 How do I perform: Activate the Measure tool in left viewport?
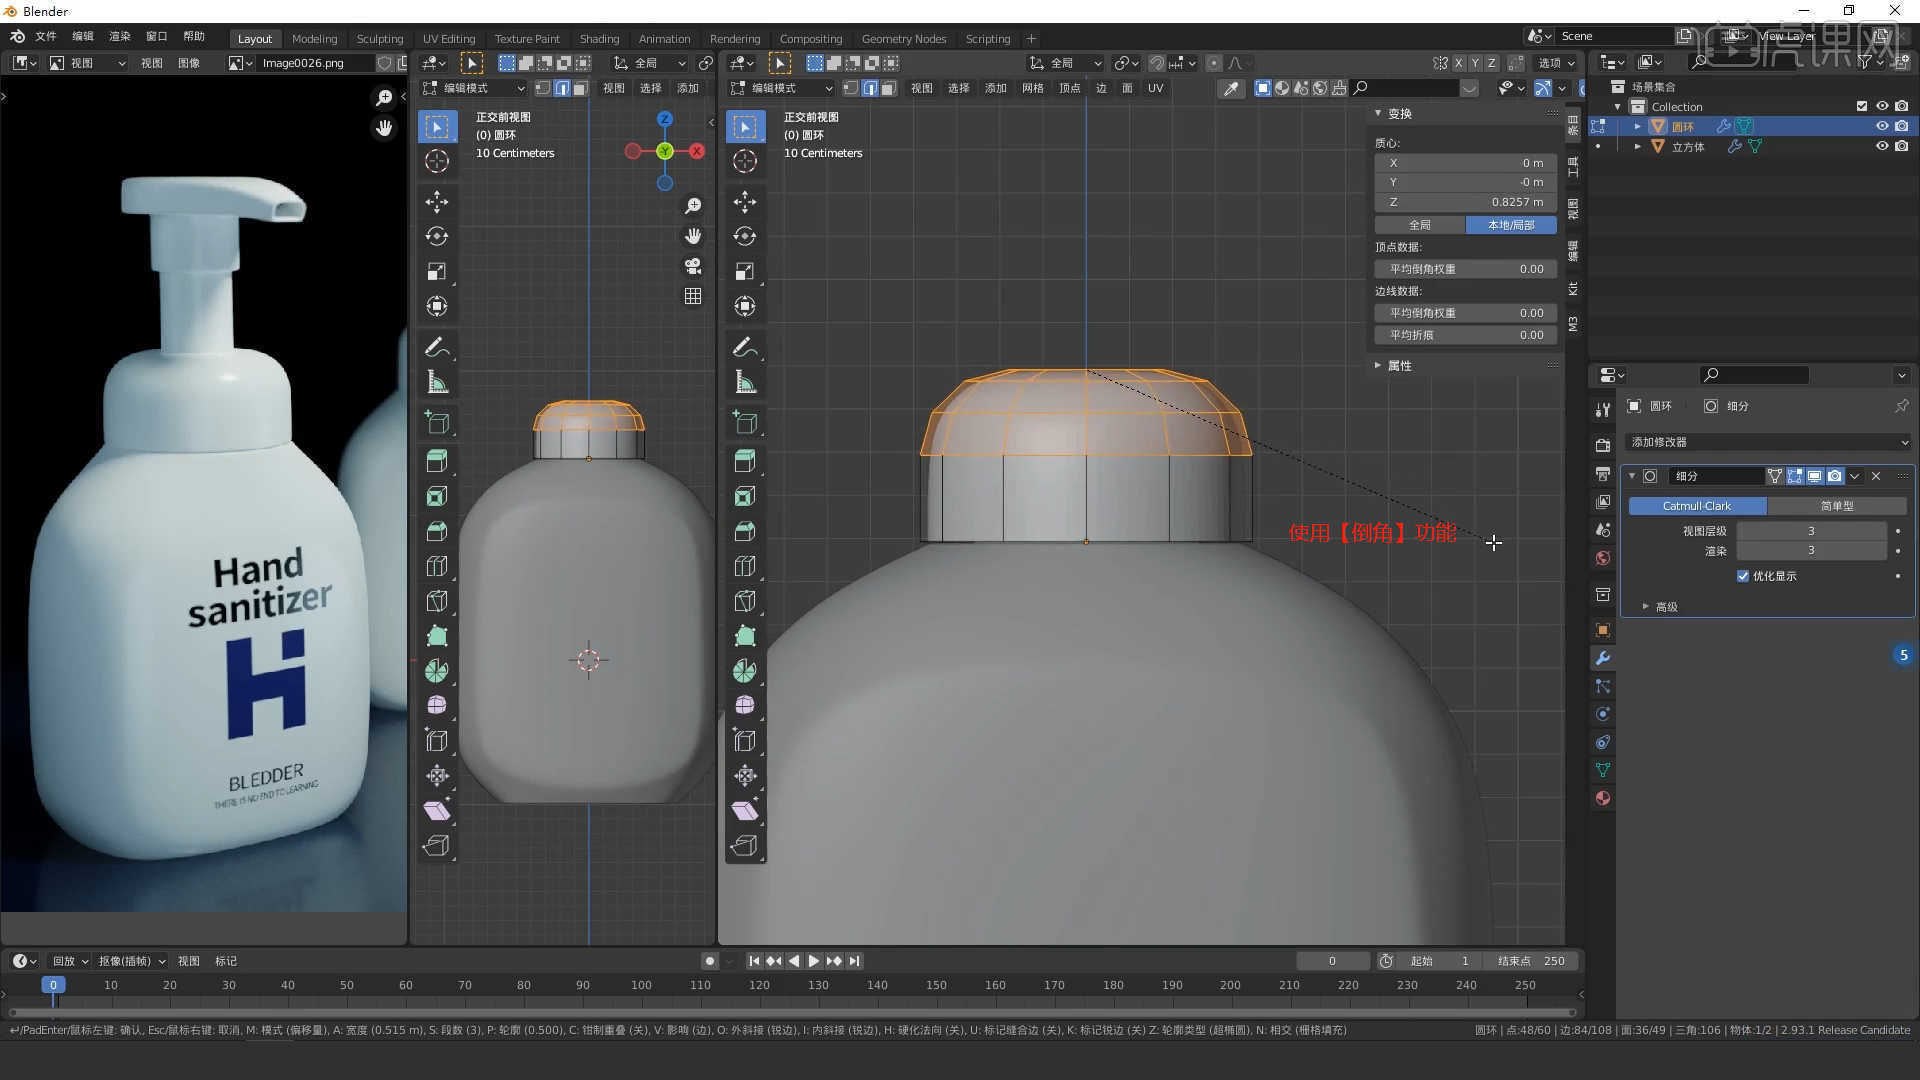(x=437, y=382)
